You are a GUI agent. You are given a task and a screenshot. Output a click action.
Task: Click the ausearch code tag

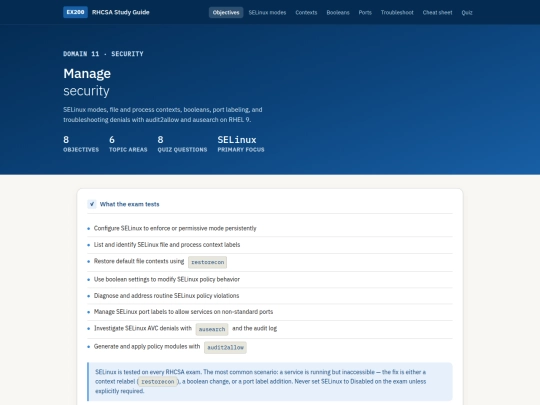[x=212, y=329]
